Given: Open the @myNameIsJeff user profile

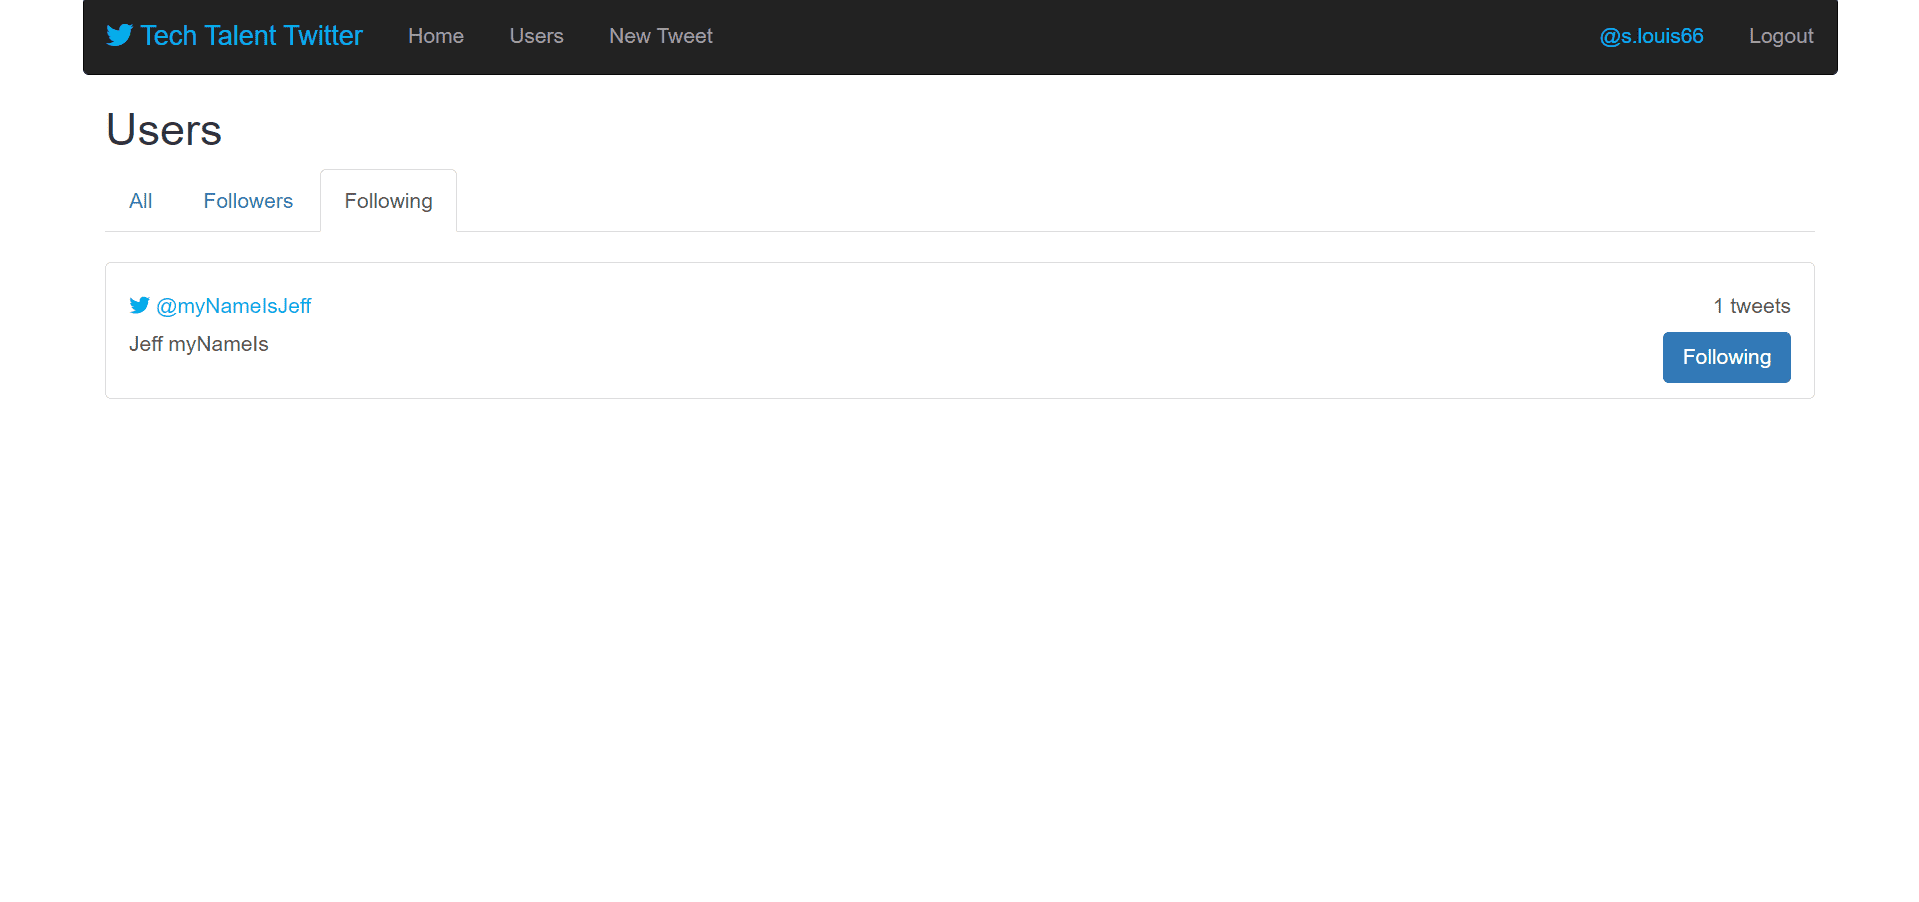Looking at the screenshot, I should click(234, 306).
